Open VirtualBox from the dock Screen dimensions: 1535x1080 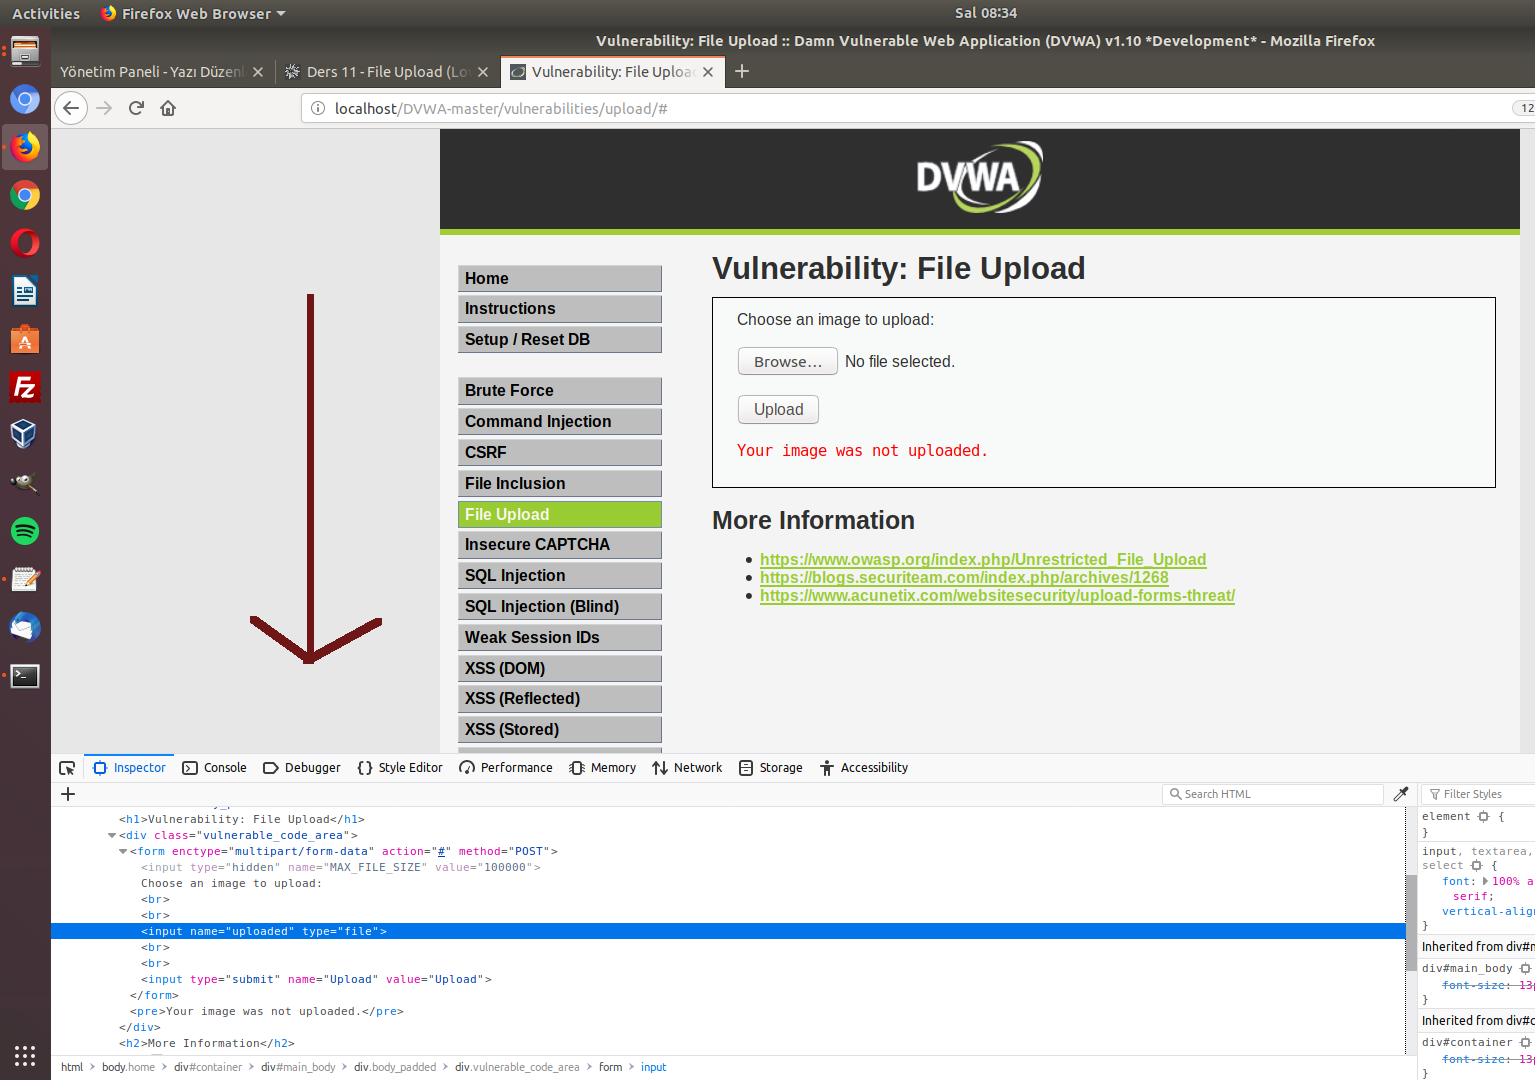pyautogui.click(x=25, y=434)
